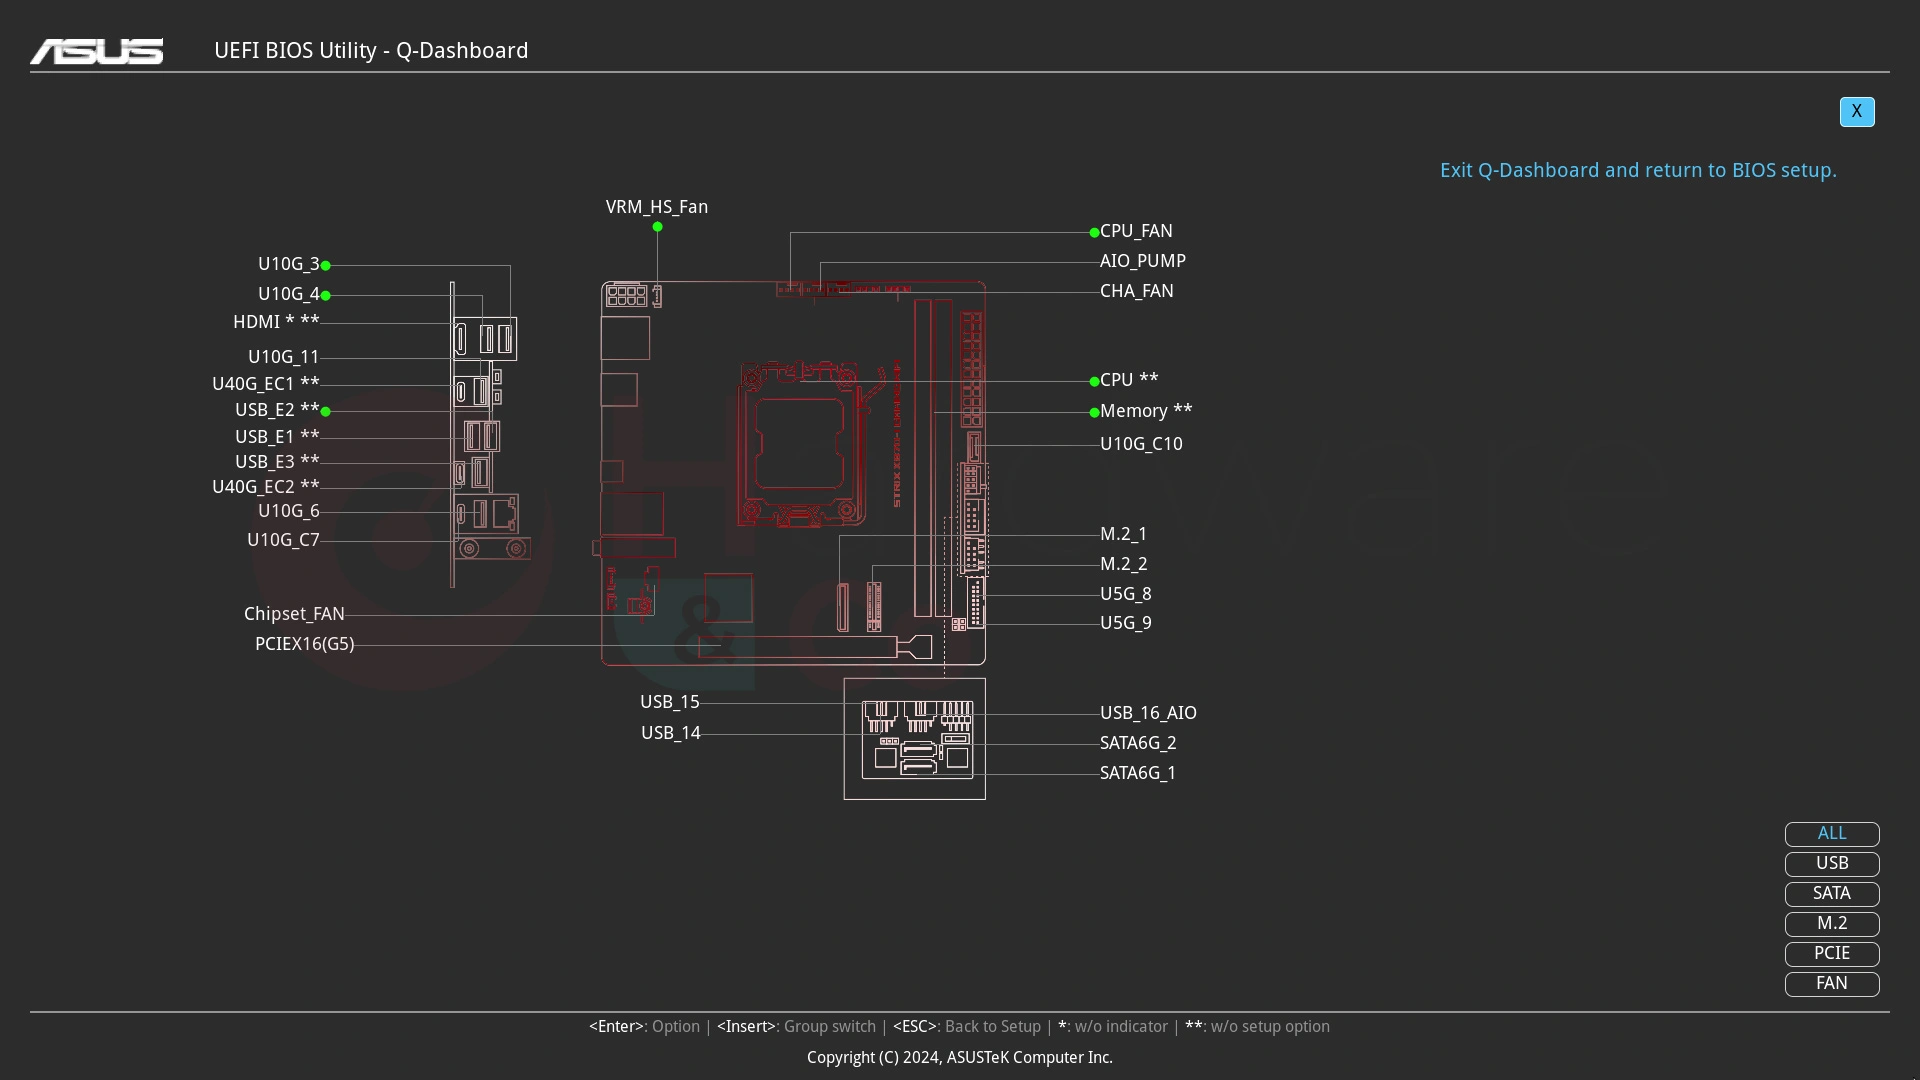Open the PCIEX16(G5) slot option
This screenshot has width=1920, height=1080.
click(305, 644)
